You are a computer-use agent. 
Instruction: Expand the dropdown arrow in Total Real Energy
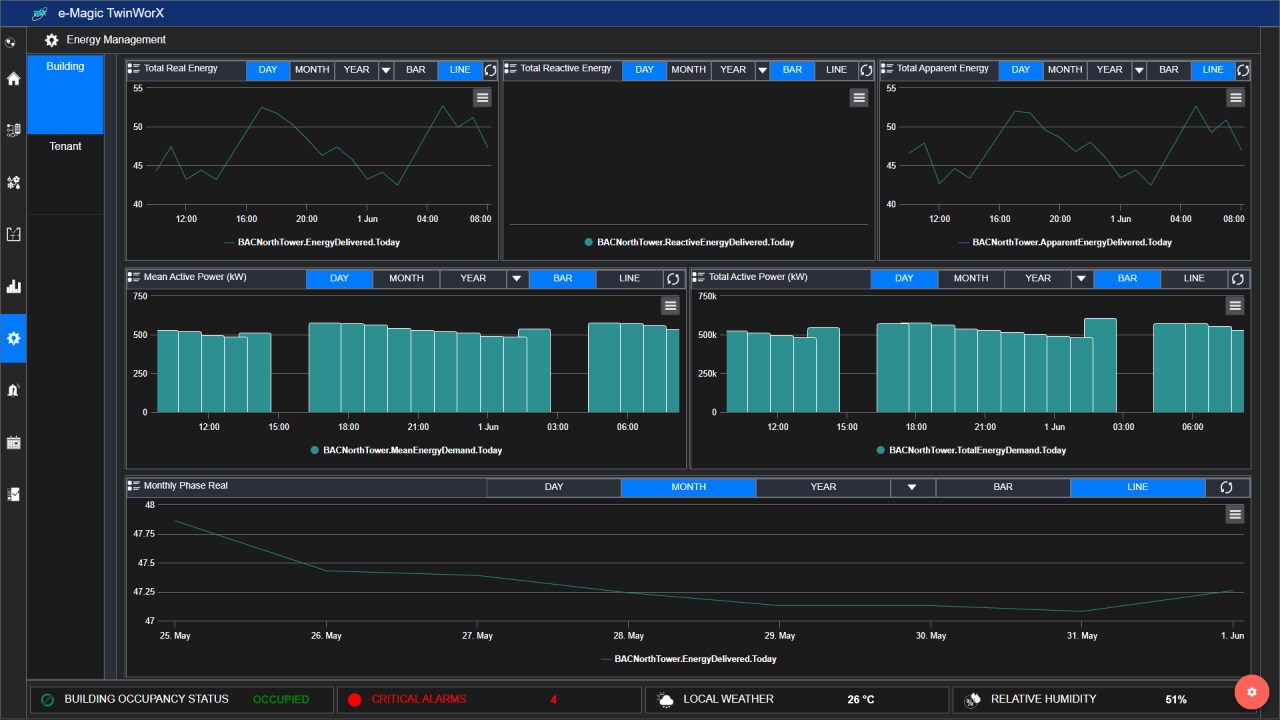pyautogui.click(x=385, y=70)
